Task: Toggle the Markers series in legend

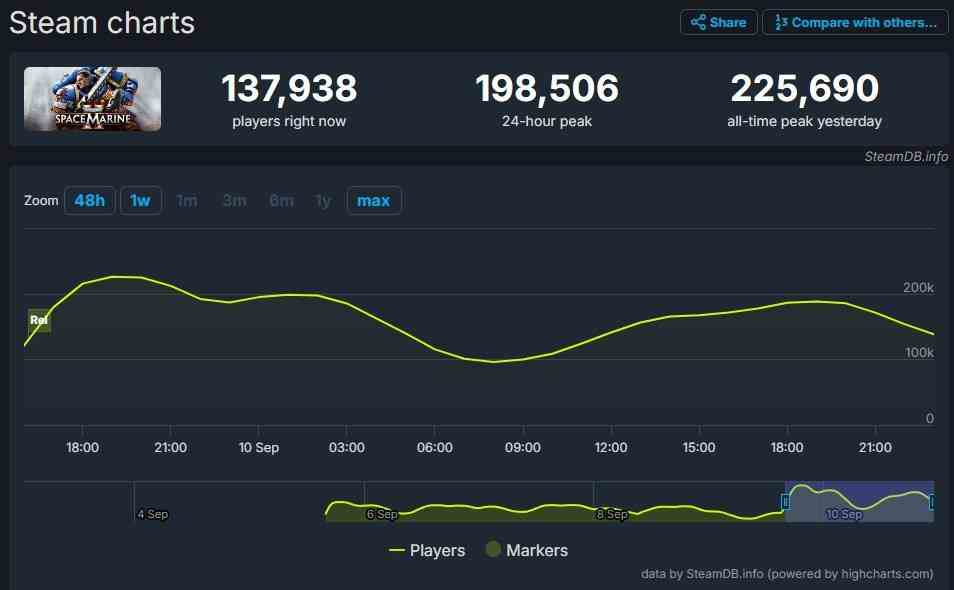Action: pyautogui.click(x=527, y=550)
